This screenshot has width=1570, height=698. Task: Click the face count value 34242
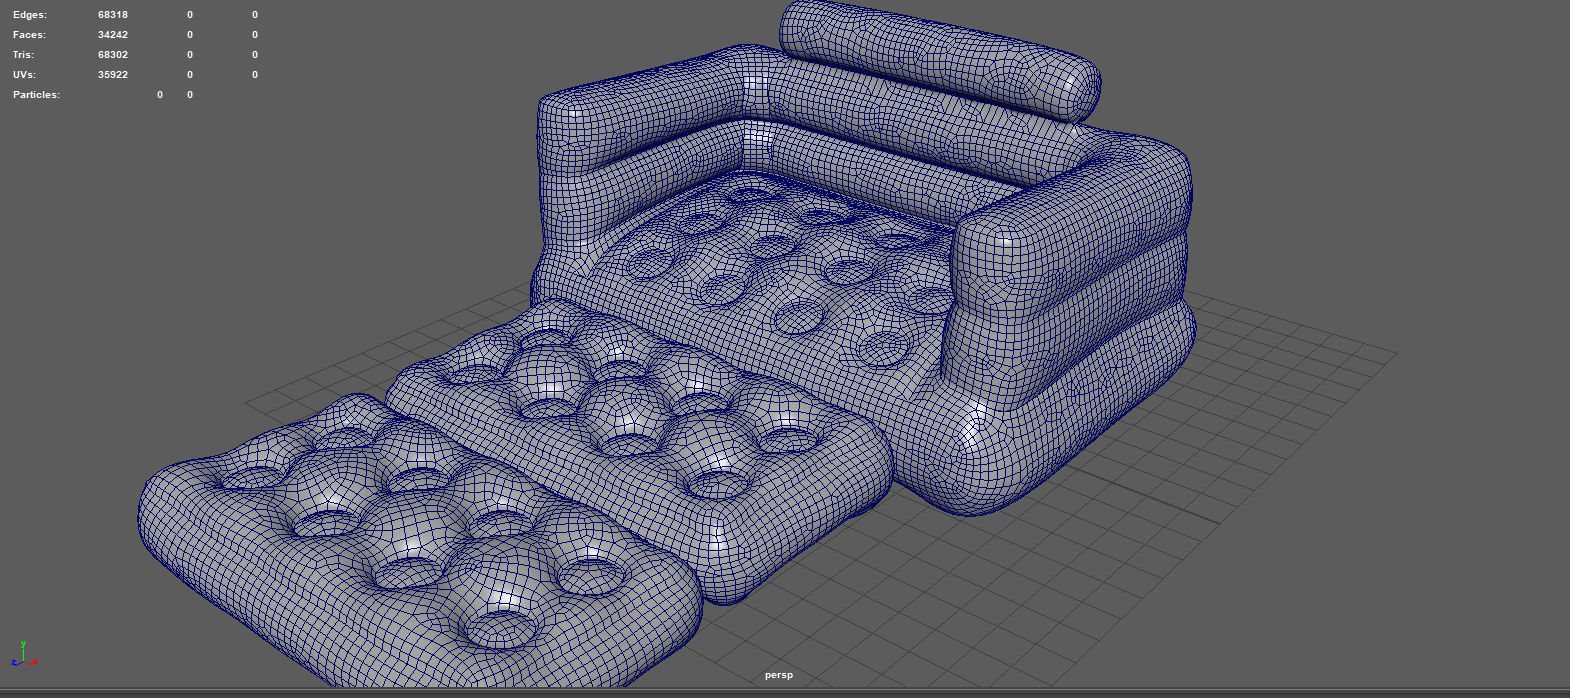point(113,35)
